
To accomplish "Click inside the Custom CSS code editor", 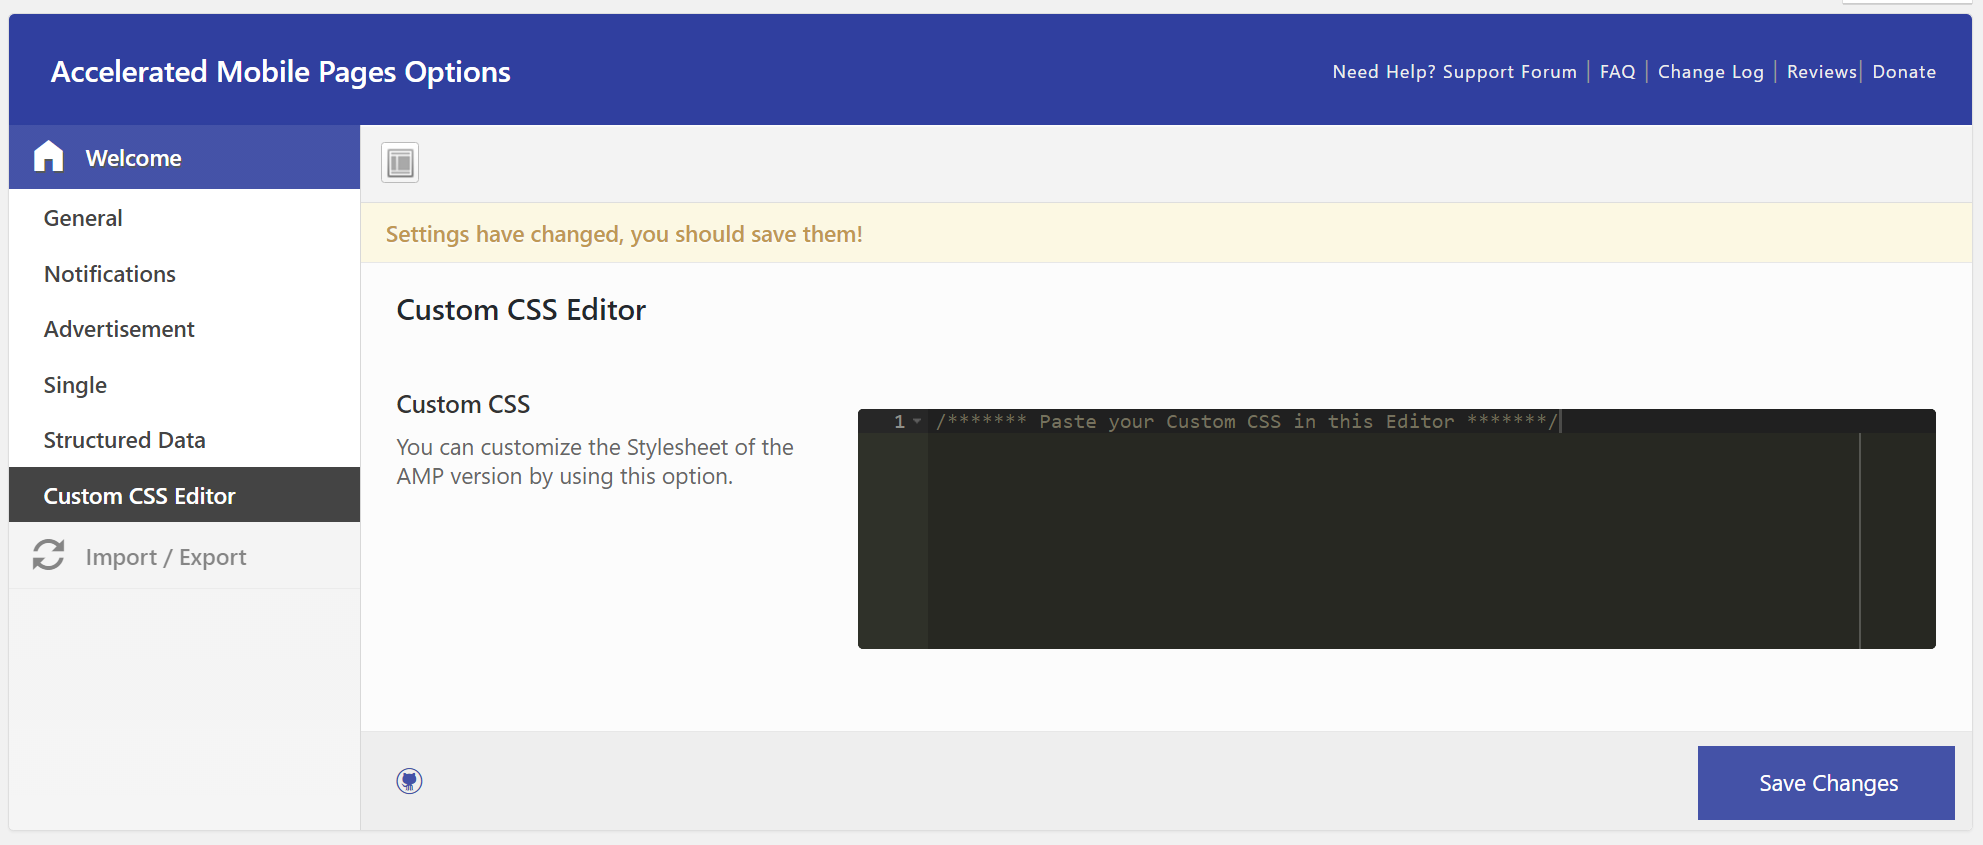I will (x=1396, y=529).
